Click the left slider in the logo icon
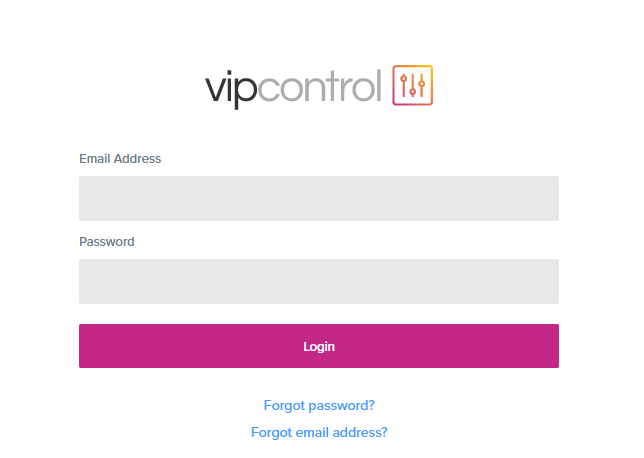 coord(403,85)
